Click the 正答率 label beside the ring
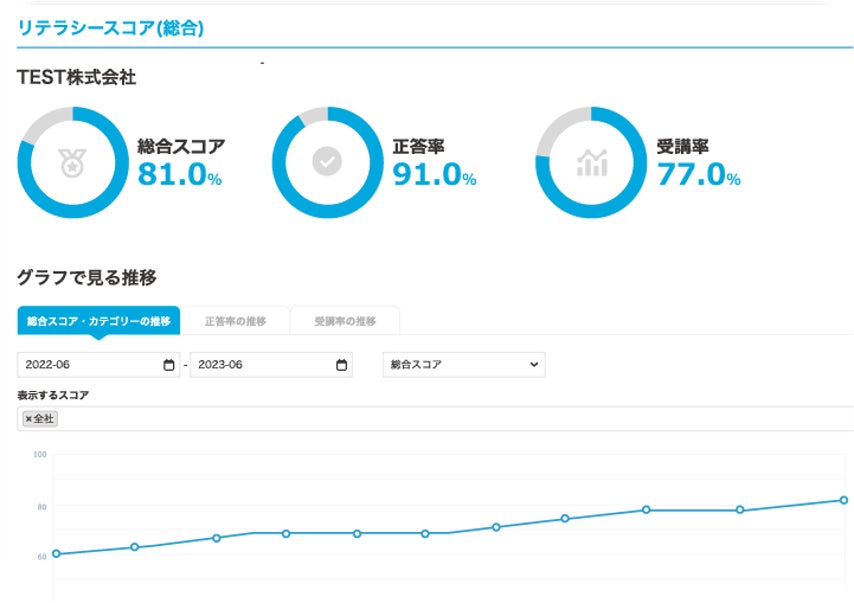The height and width of the screenshot is (603, 854). (x=418, y=146)
